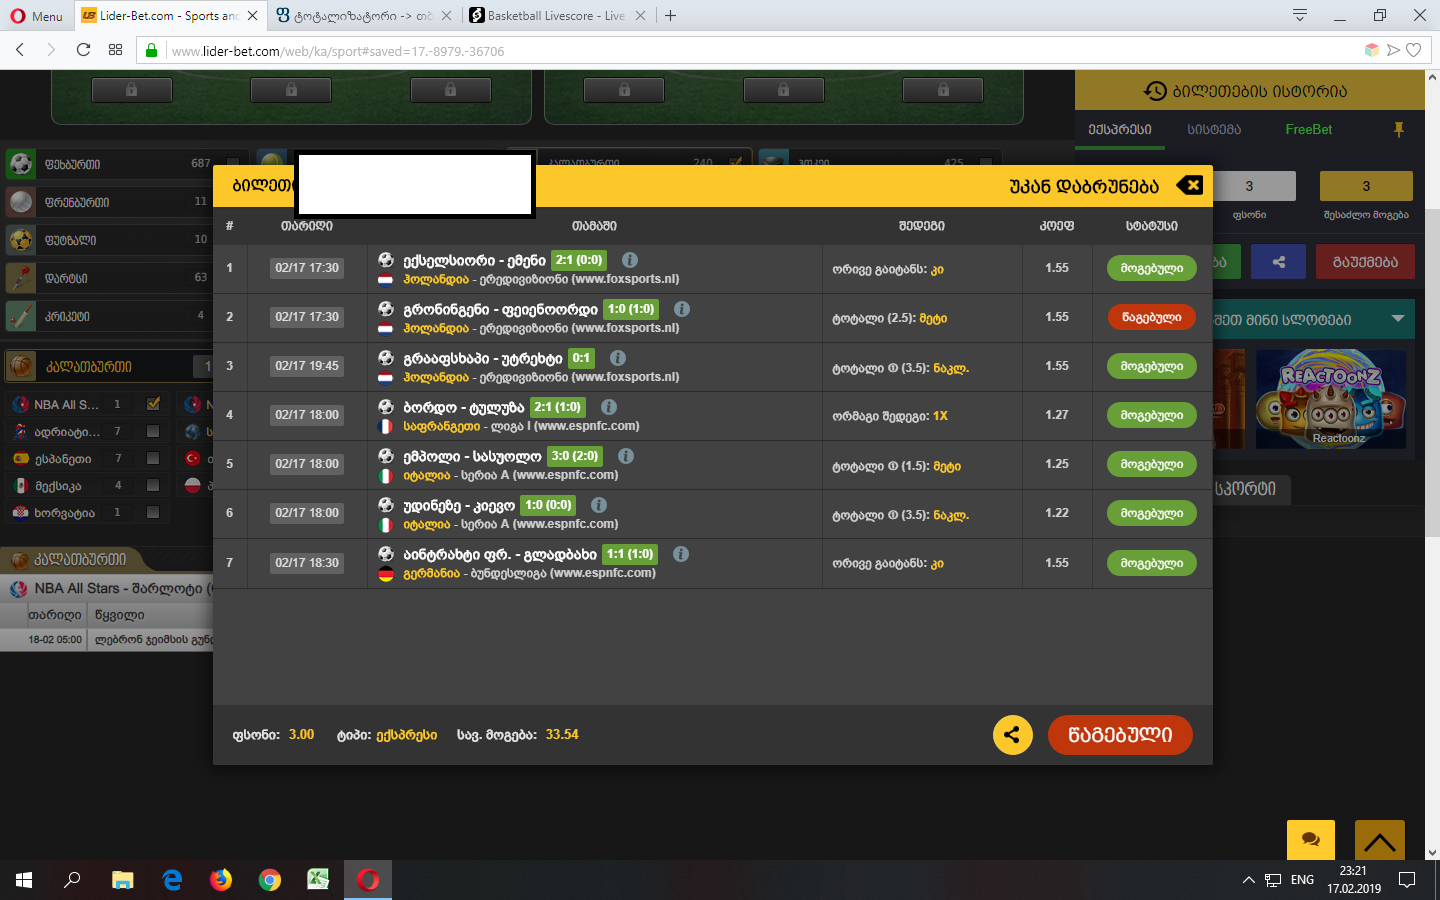This screenshot has width=1440, height=900.
Task: Click the ფეხბურთი football icon in the sidebar
Action: coord(20,164)
